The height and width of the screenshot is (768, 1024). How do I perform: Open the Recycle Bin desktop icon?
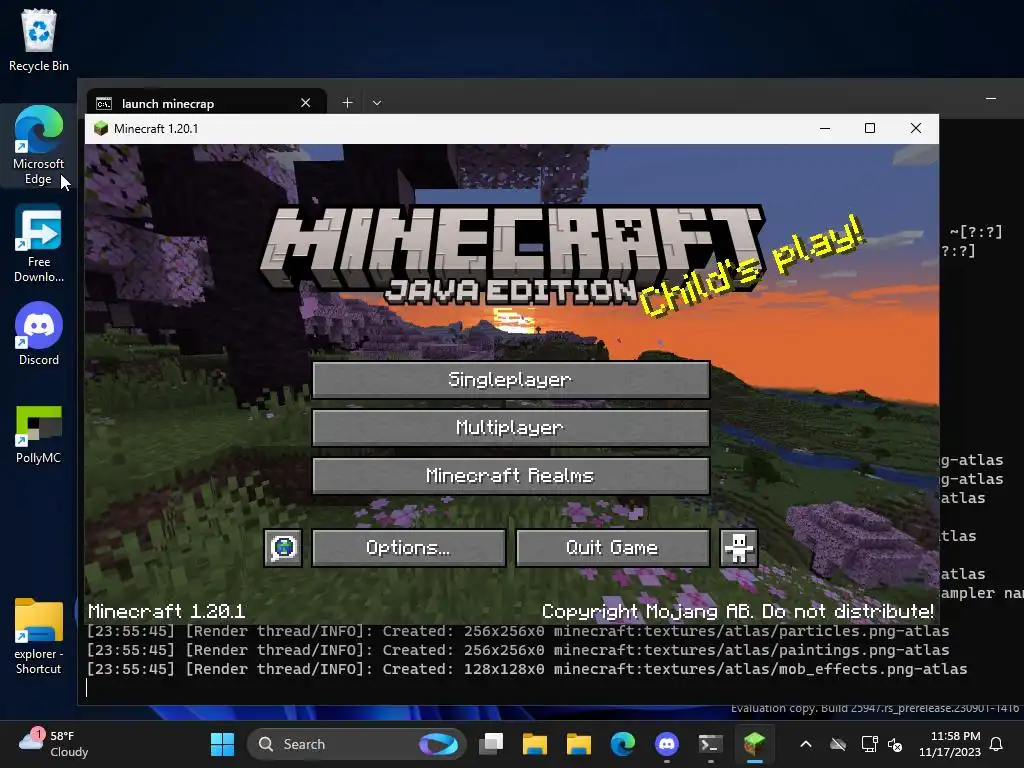click(39, 40)
